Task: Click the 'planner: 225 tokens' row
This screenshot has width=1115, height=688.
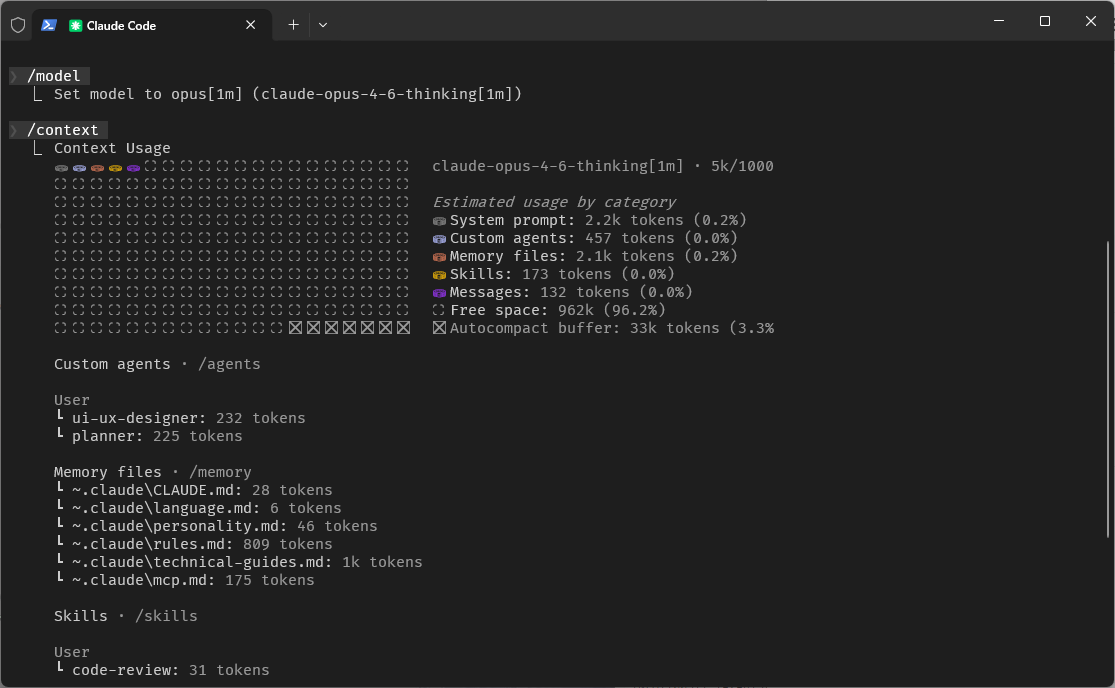Action: 149,436
